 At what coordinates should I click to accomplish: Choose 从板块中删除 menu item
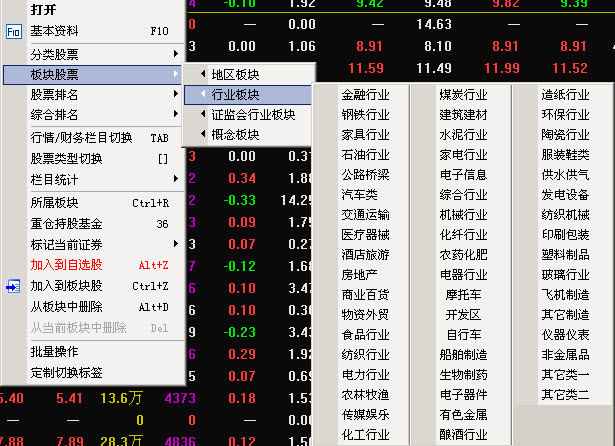pyautogui.click(x=66, y=307)
